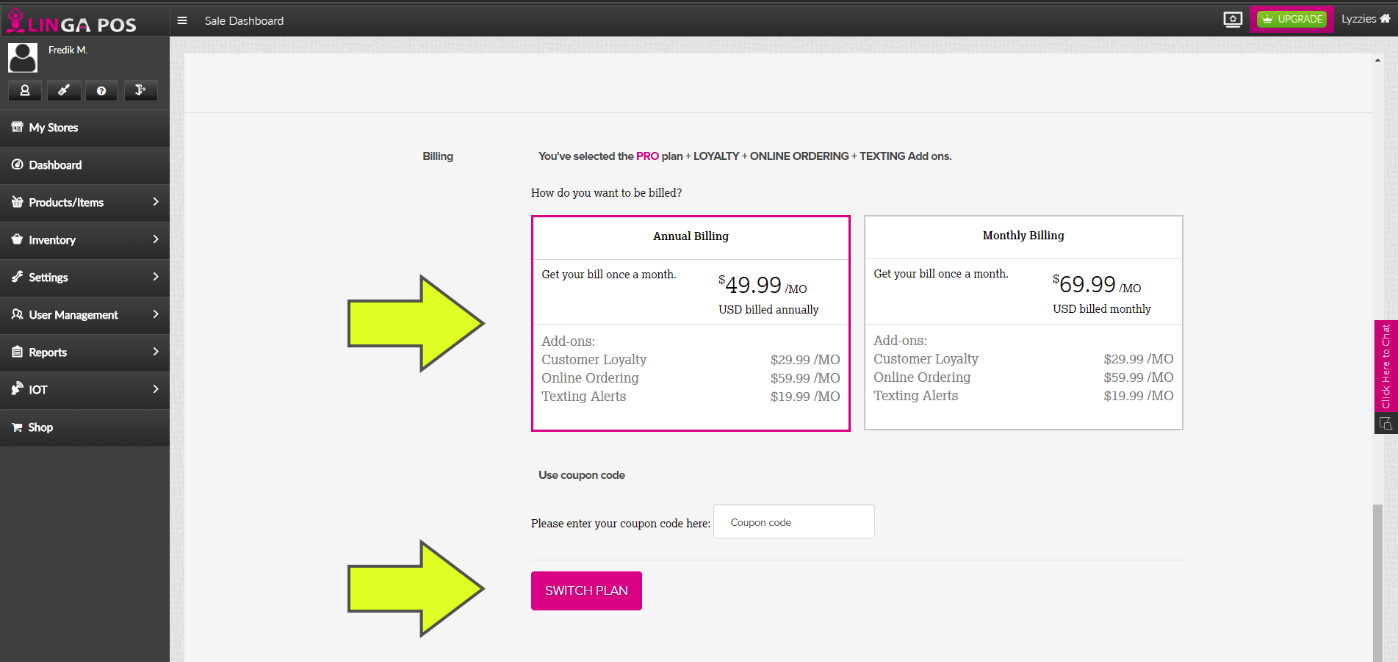Viewport: 1398px width, 662px height.
Task: Click the Dashboard gauge icon
Action: point(17,165)
